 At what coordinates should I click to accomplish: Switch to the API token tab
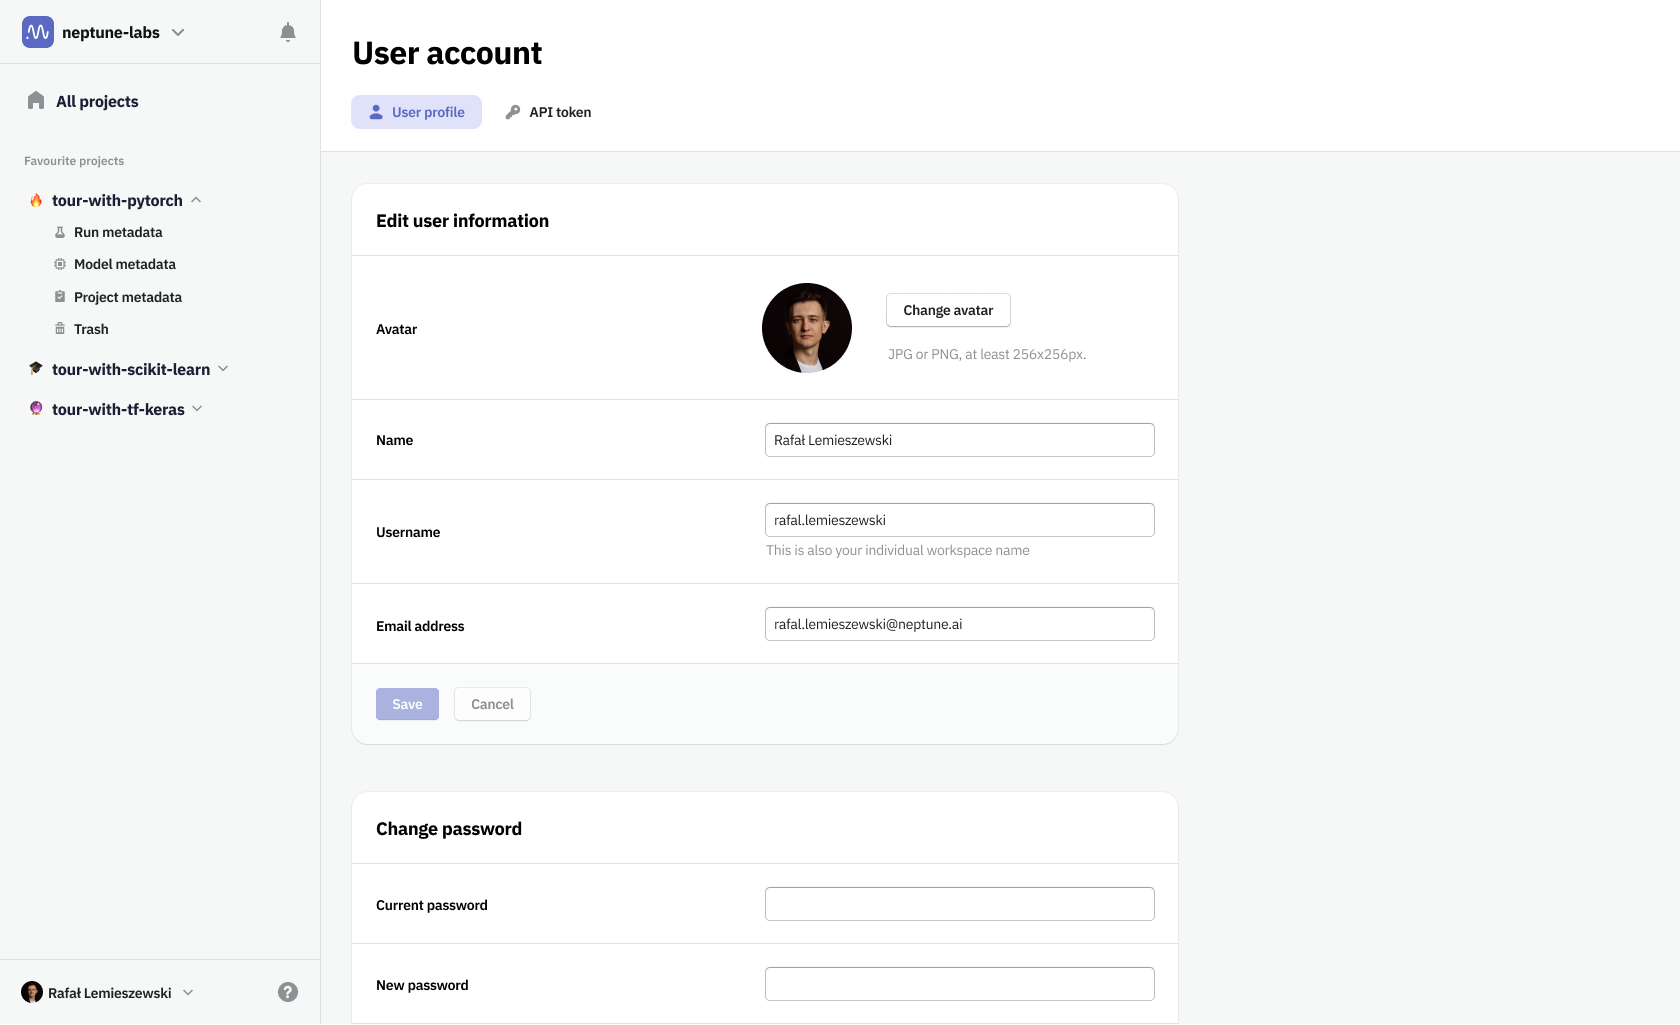click(548, 112)
